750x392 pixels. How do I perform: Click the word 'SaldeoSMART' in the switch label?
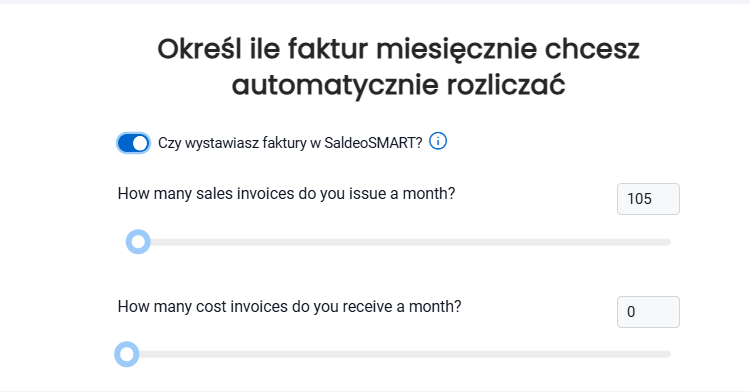[x=373, y=143]
